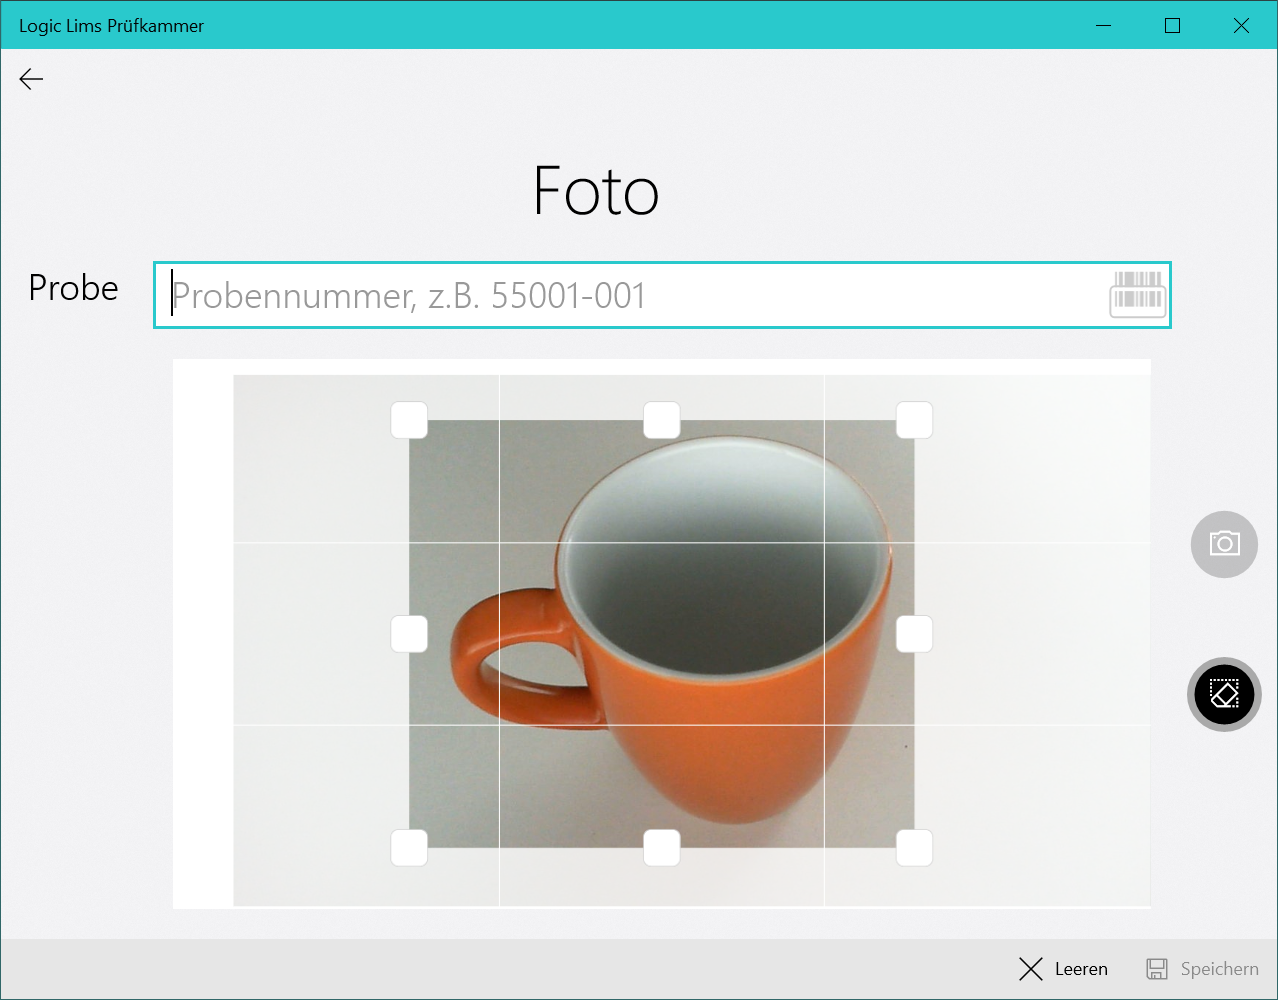The image size is (1278, 1000).
Task: Click the orange cup photo preview
Action: 662,634
